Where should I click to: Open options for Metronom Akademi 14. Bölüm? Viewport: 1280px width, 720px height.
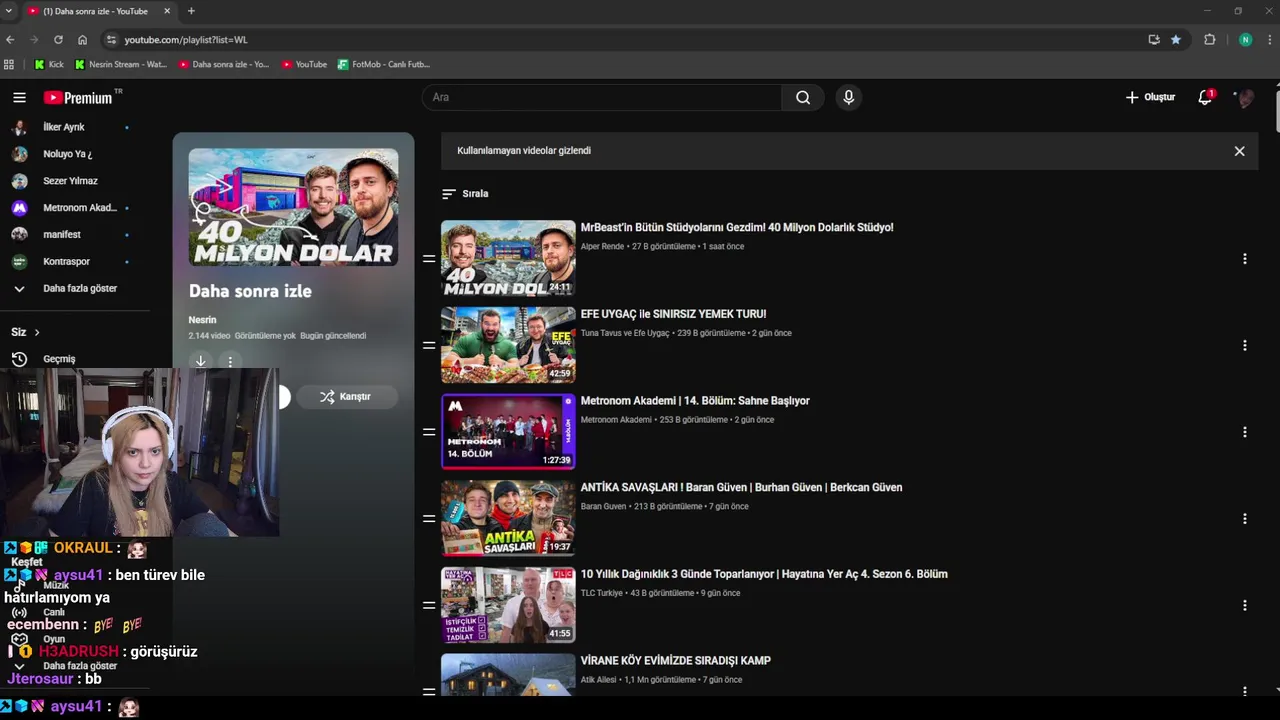1245,432
